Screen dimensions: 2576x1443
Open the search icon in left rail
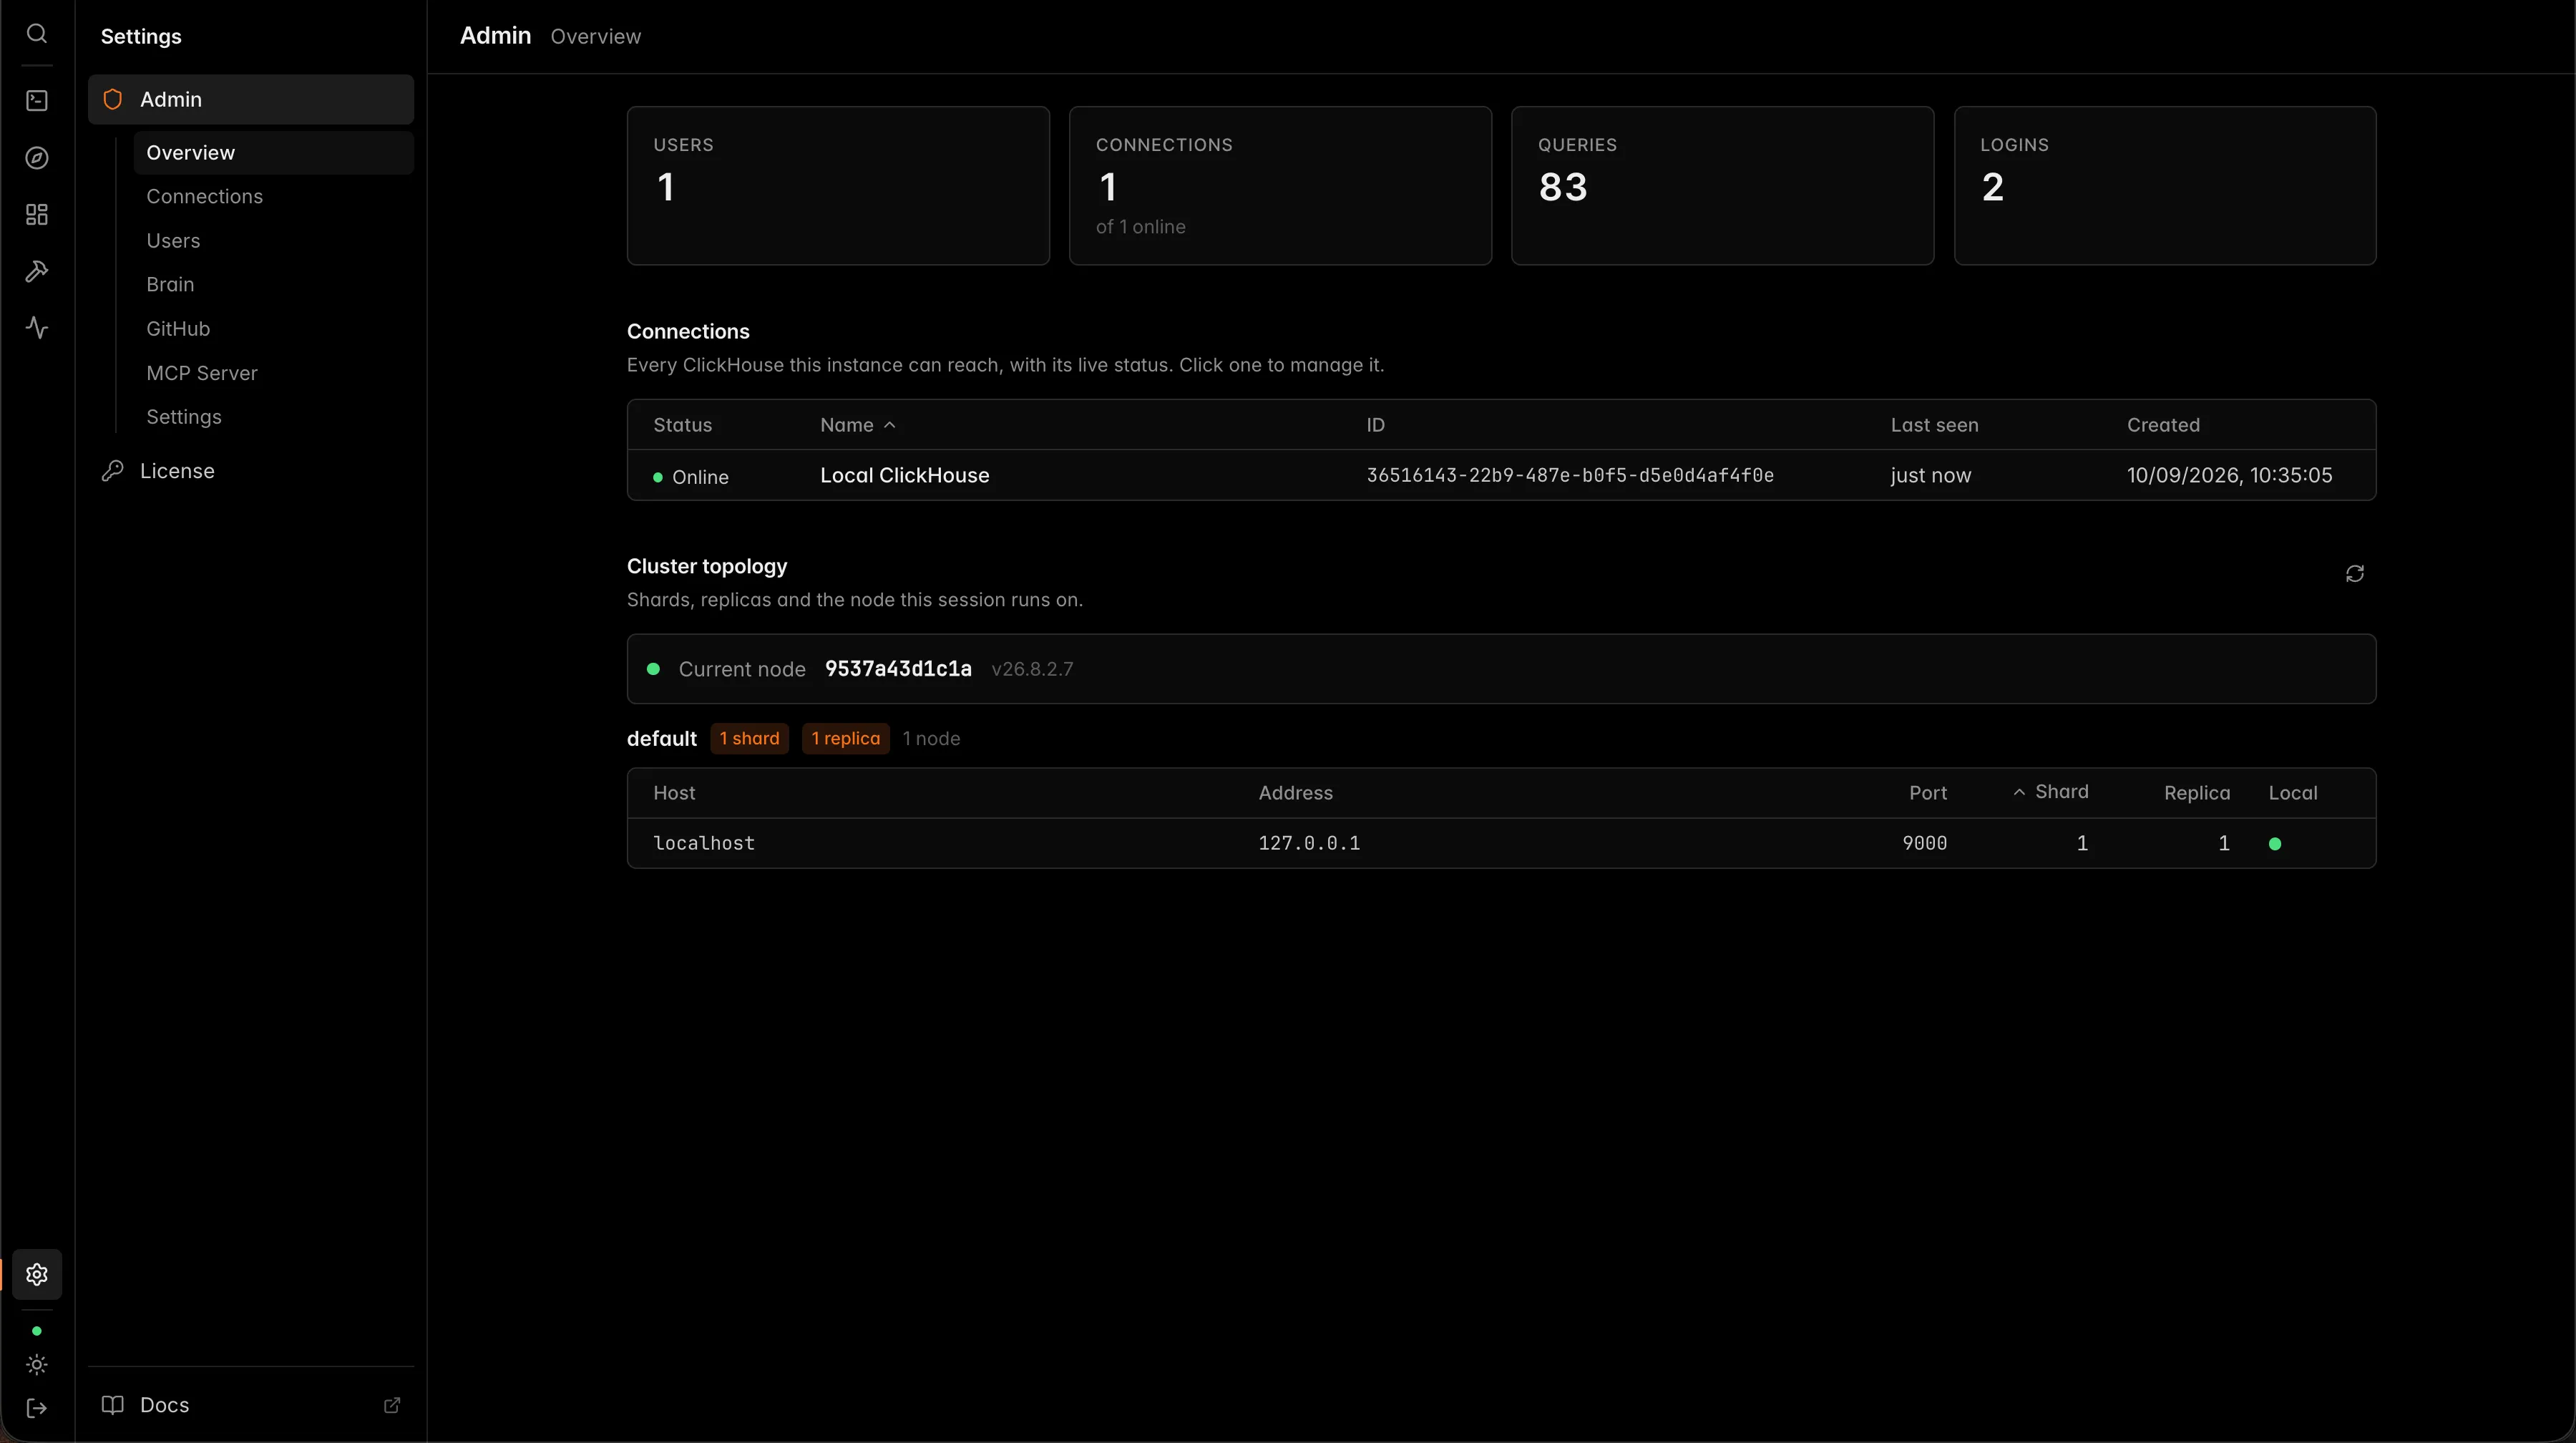37,34
